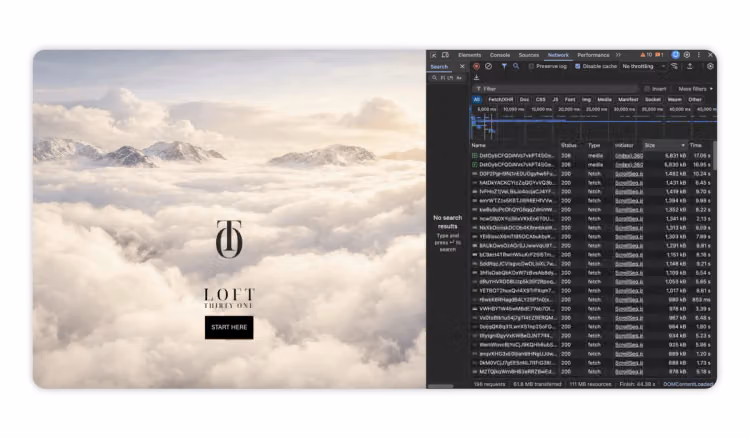This screenshot has width=750, height=438.
Task: Show more DevTools tabs chevron
Action: pos(618,55)
